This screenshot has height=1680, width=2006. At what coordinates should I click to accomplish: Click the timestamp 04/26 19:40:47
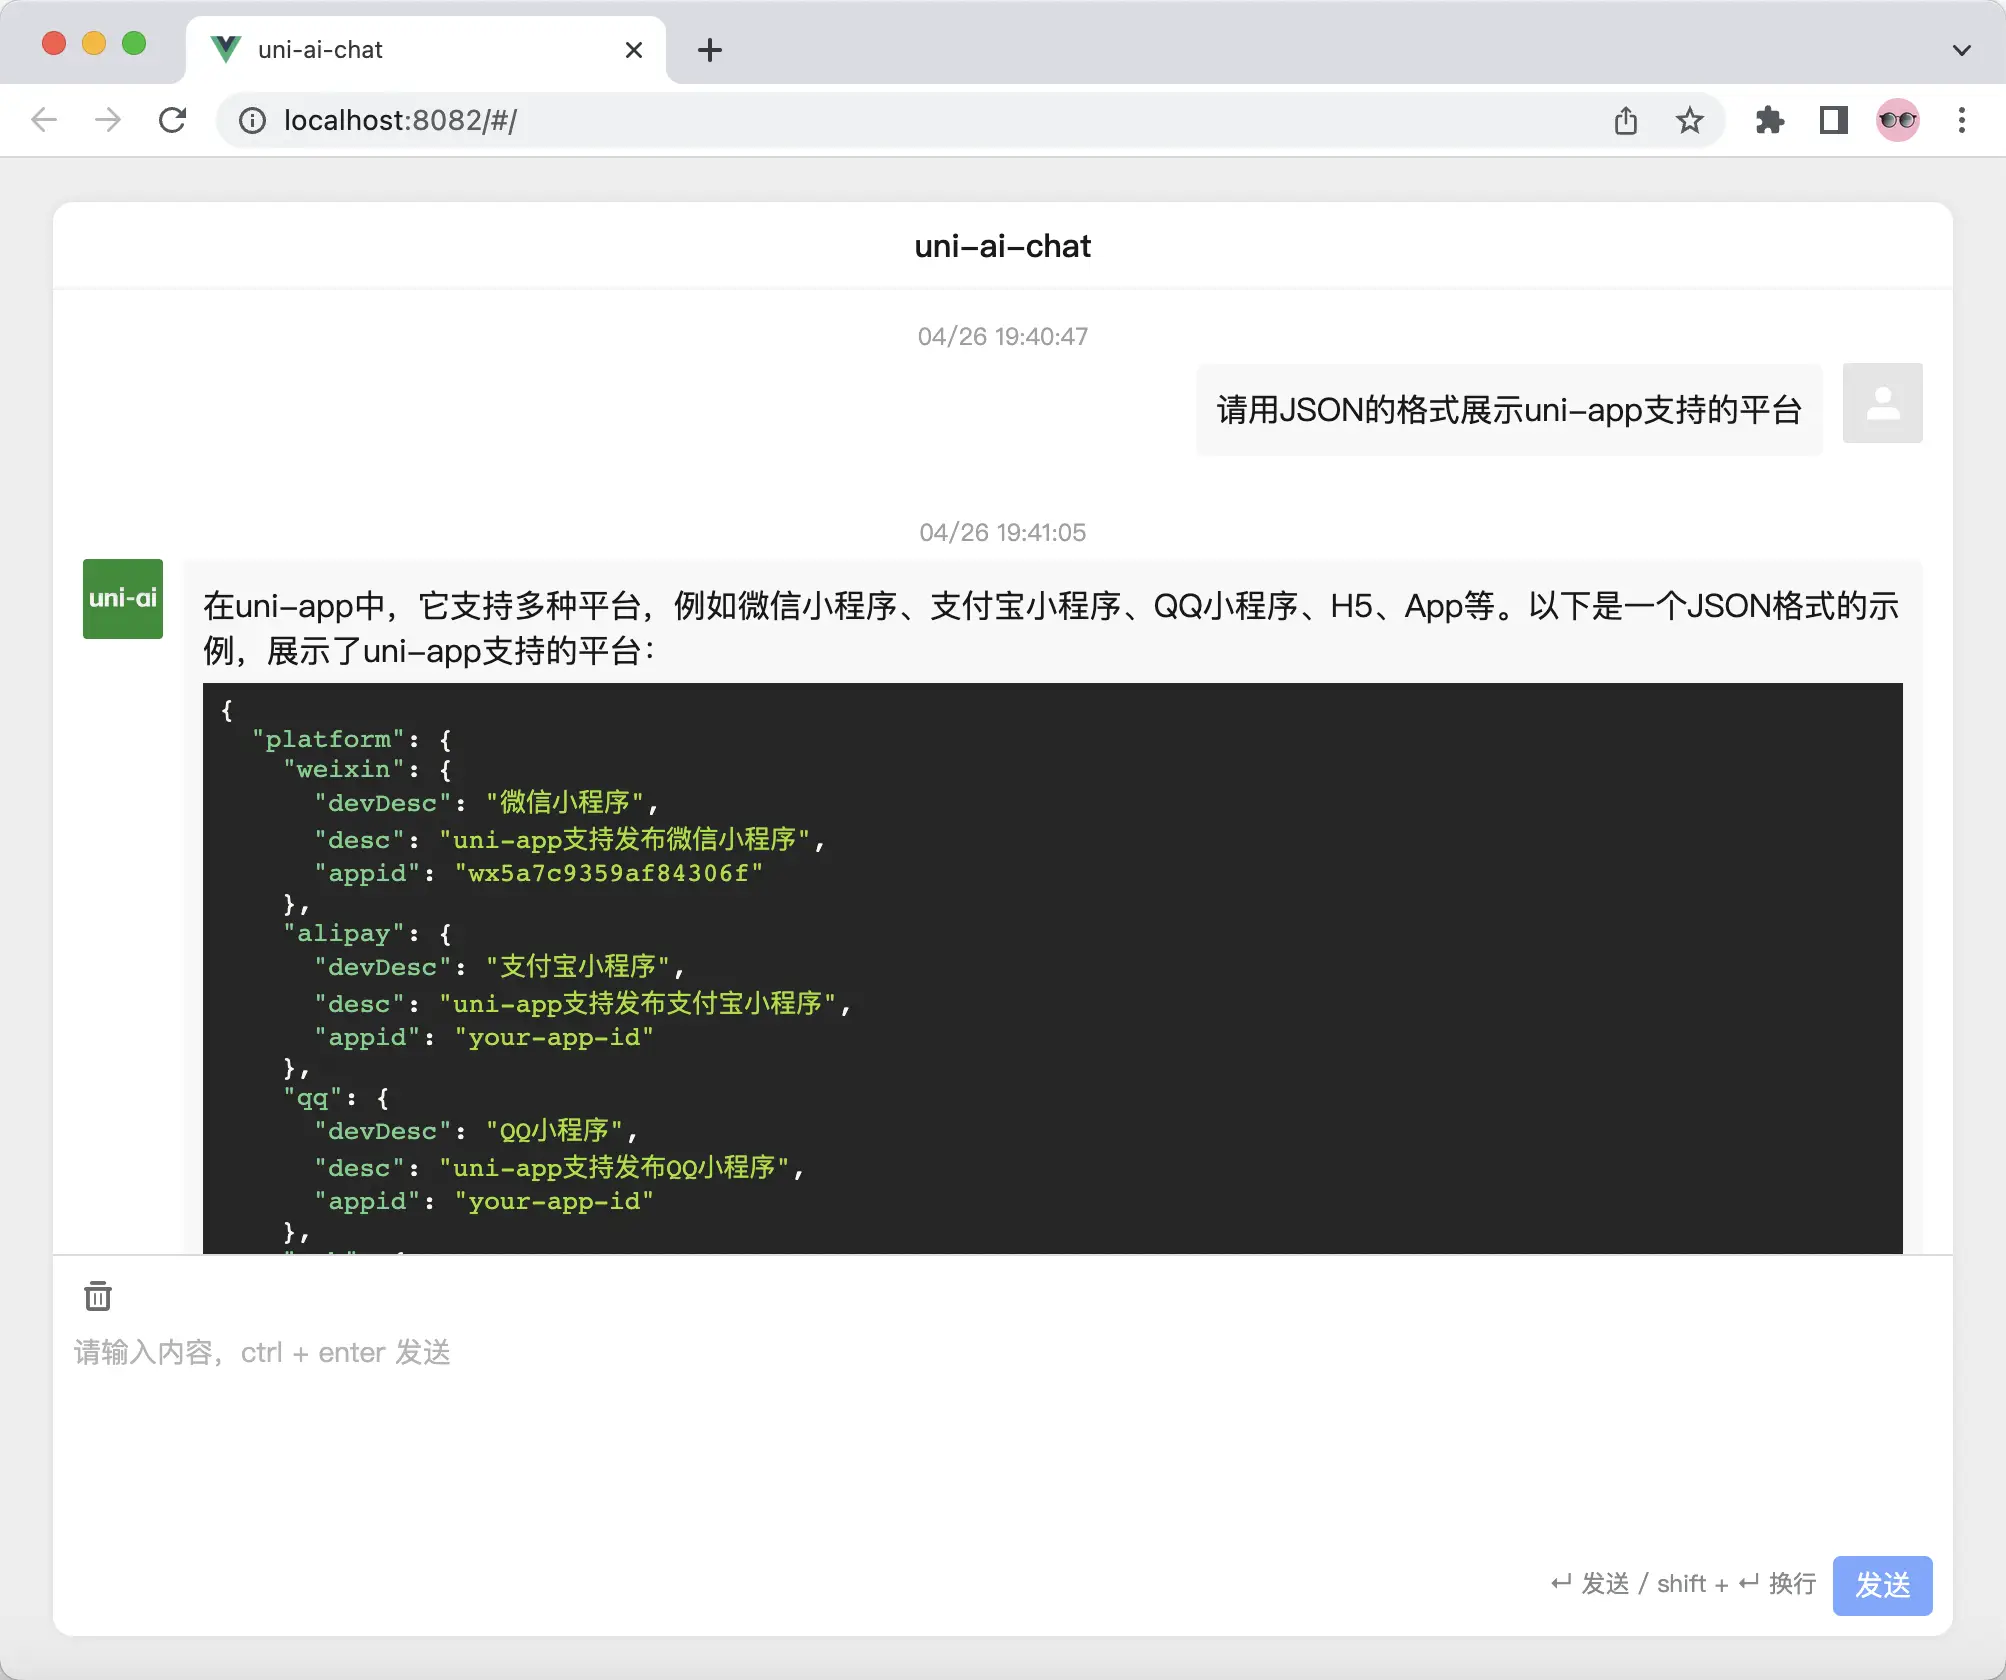pos(1003,336)
